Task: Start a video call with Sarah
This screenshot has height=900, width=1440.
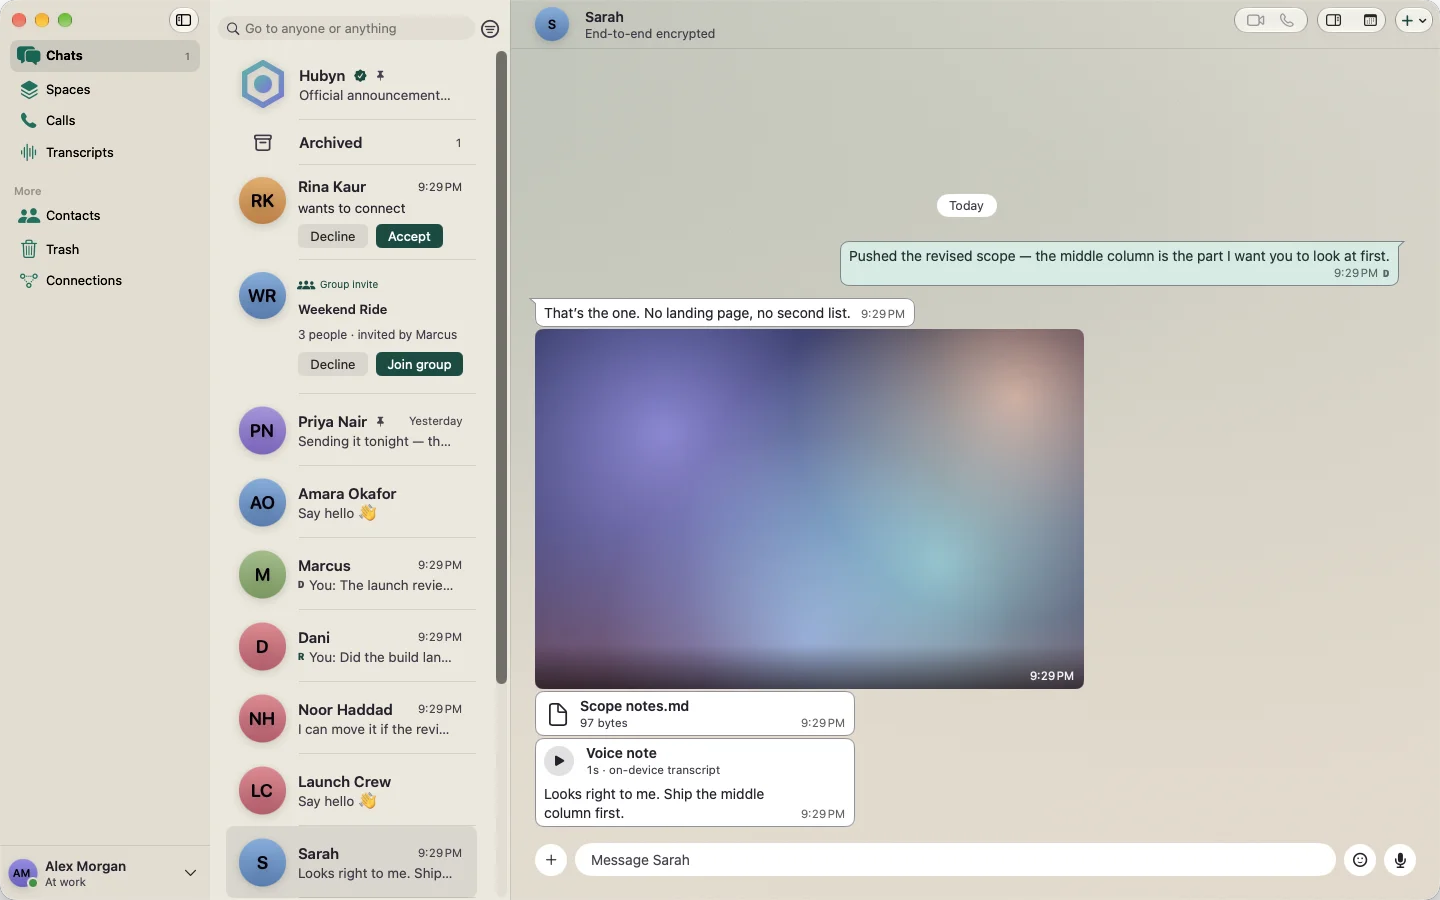Action: click(x=1256, y=20)
